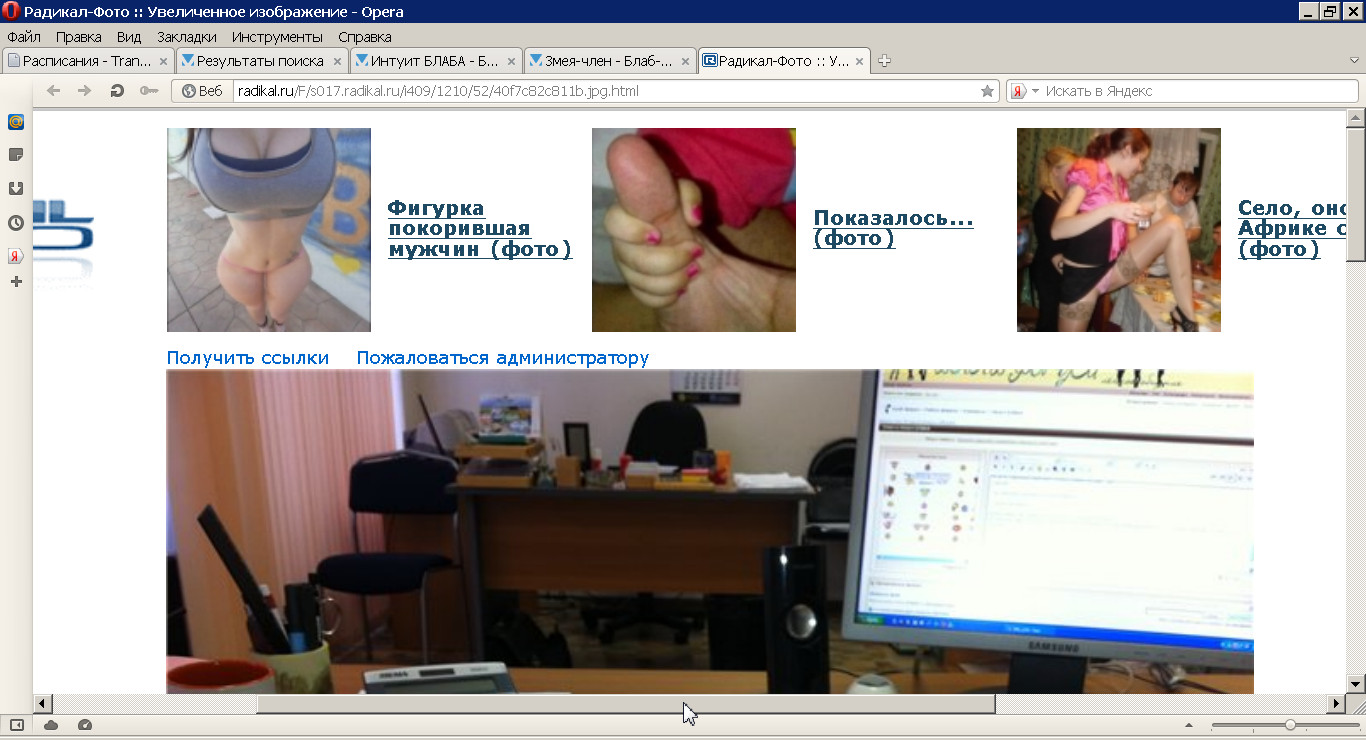Toggle Opera Turbo in status bar
This screenshot has width=1366, height=740.
85,725
